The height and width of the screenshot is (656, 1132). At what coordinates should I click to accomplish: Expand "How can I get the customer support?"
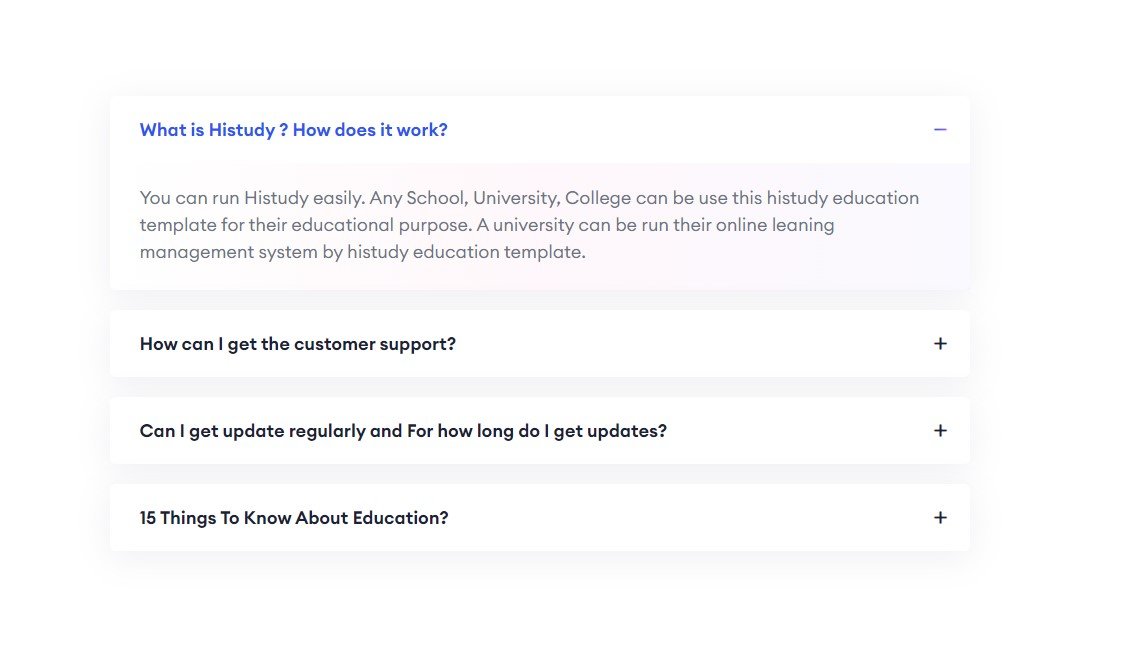click(297, 344)
